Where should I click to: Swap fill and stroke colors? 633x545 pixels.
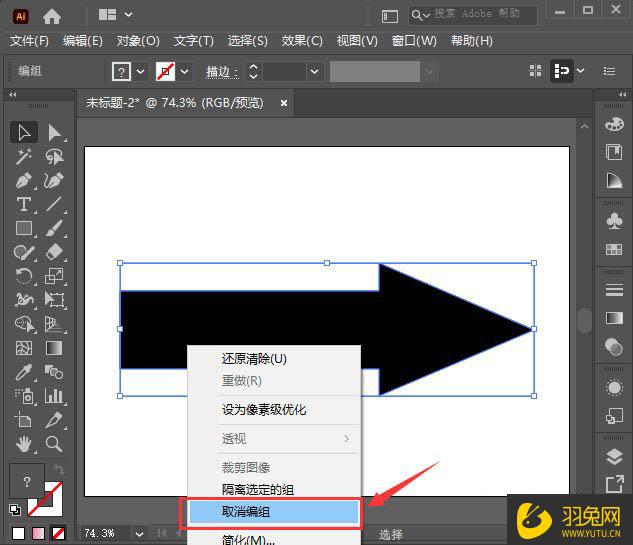[59, 470]
